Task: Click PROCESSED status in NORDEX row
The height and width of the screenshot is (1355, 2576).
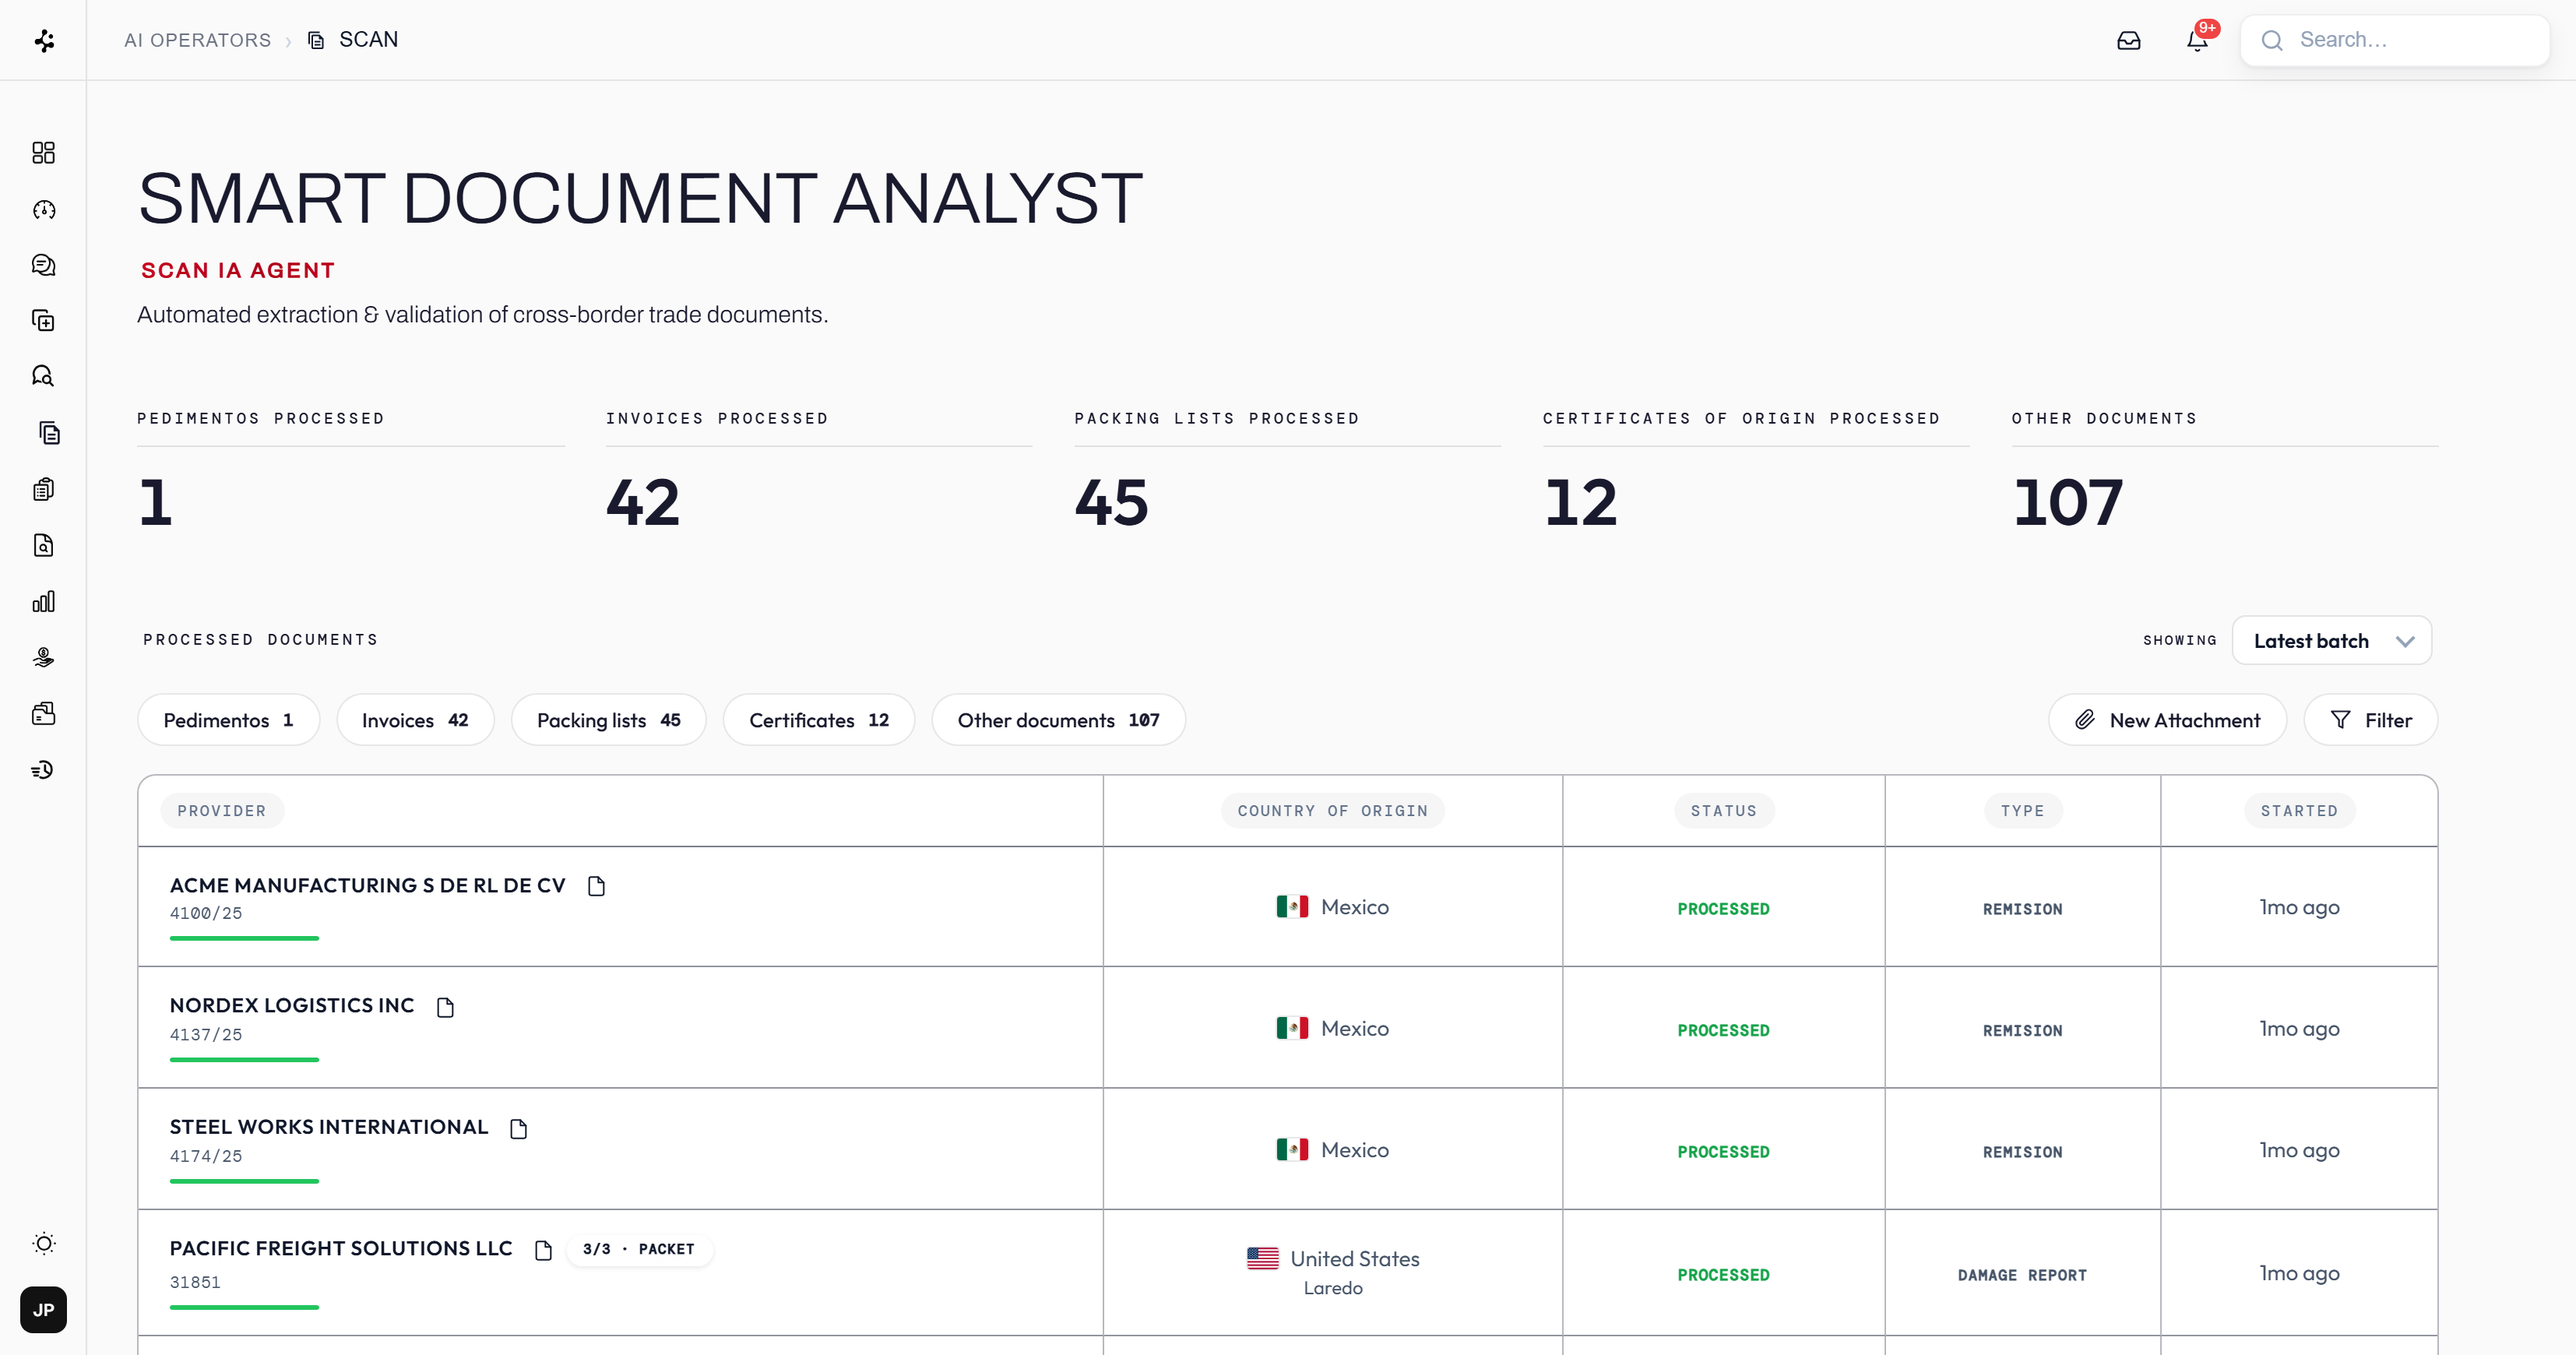Action: click(x=1723, y=1030)
